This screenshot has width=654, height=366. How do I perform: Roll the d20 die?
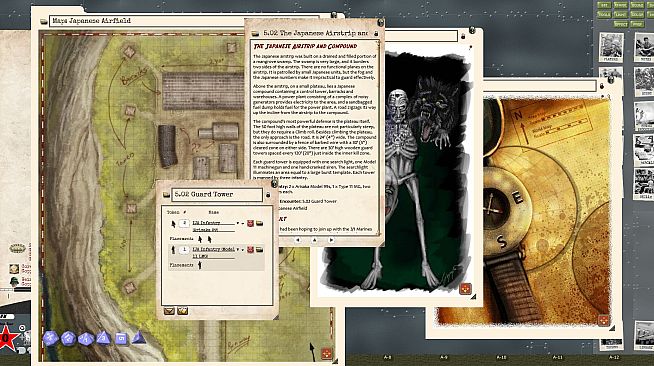tap(50, 338)
